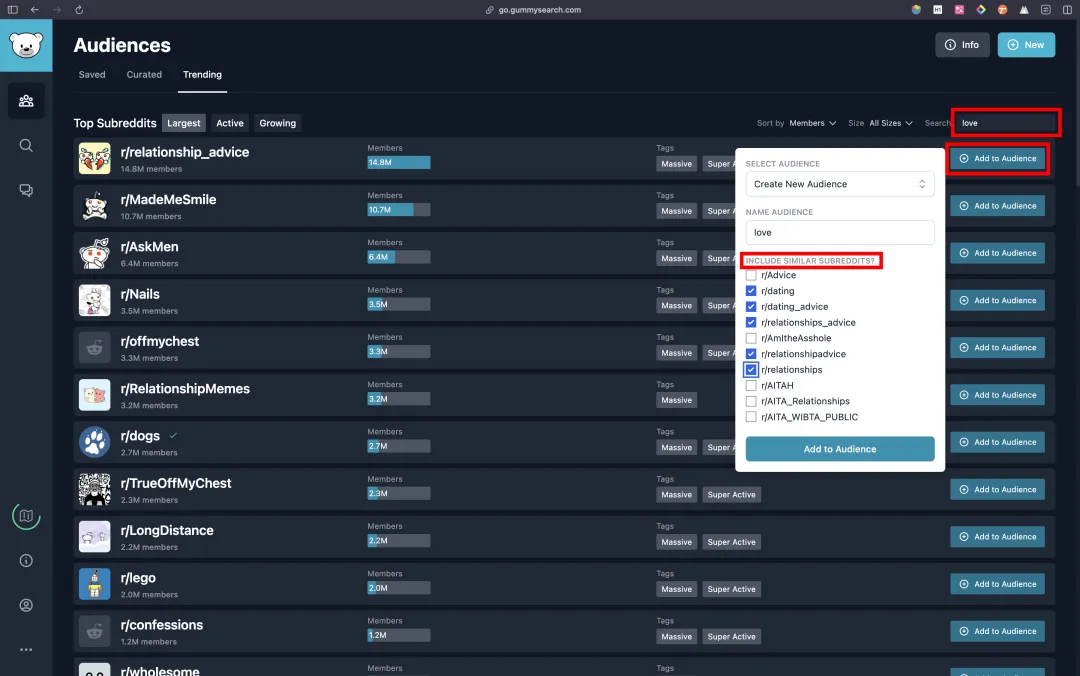The height and width of the screenshot is (676, 1080).
Task: Click the GummySearch bear logo
Action: [26, 45]
